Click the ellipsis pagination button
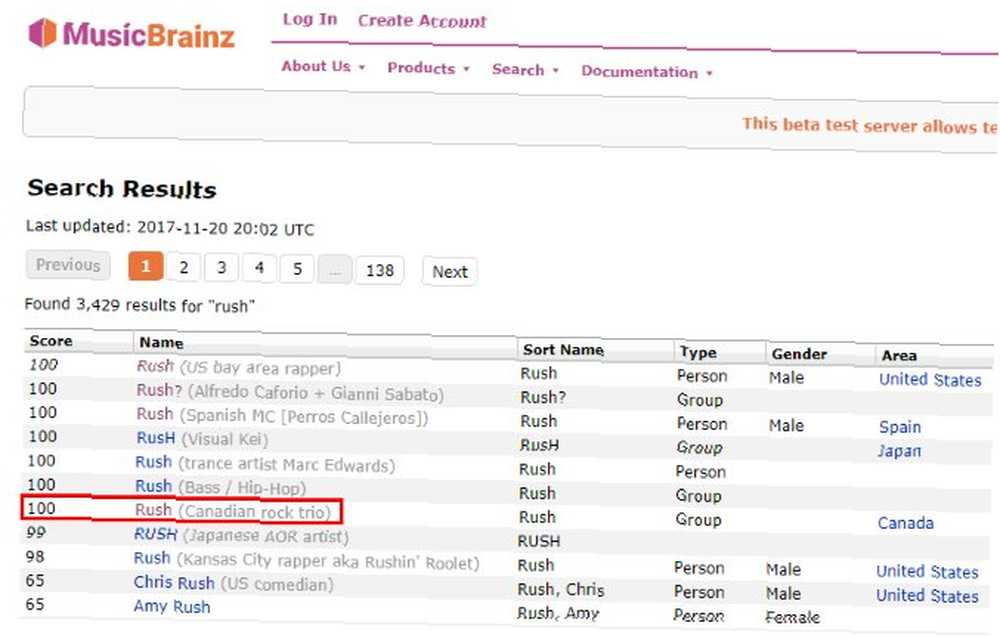This screenshot has height=638, width=1000. coord(335,270)
